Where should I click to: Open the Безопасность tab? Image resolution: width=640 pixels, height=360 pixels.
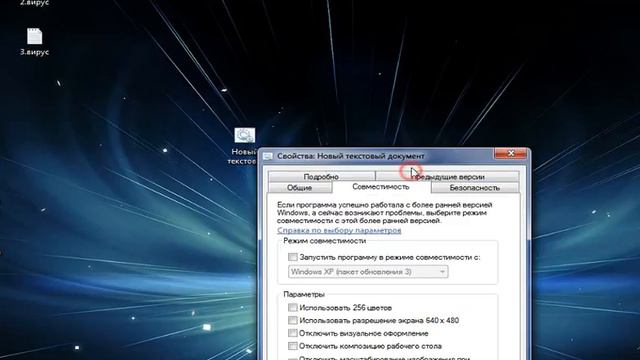[x=475, y=188]
